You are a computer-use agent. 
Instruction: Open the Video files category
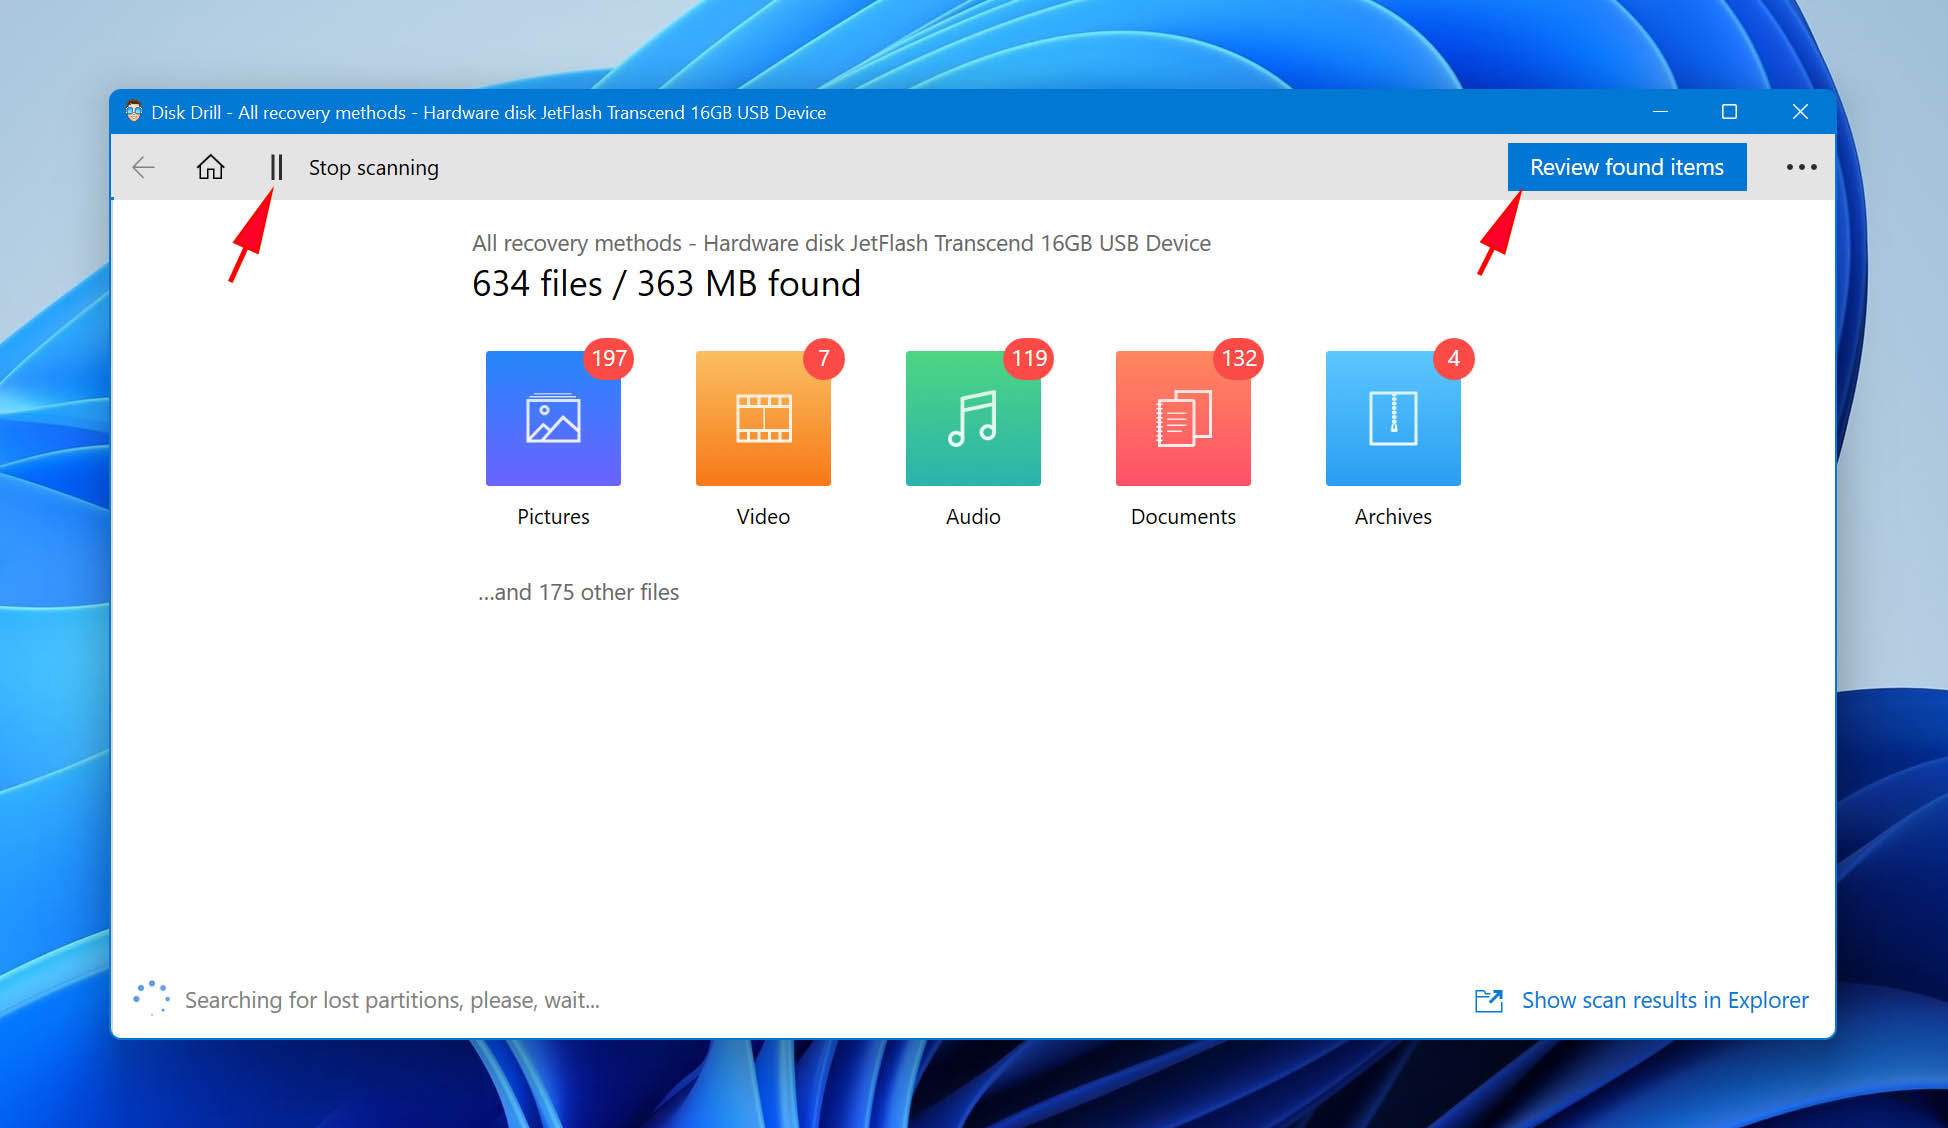tap(763, 416)
